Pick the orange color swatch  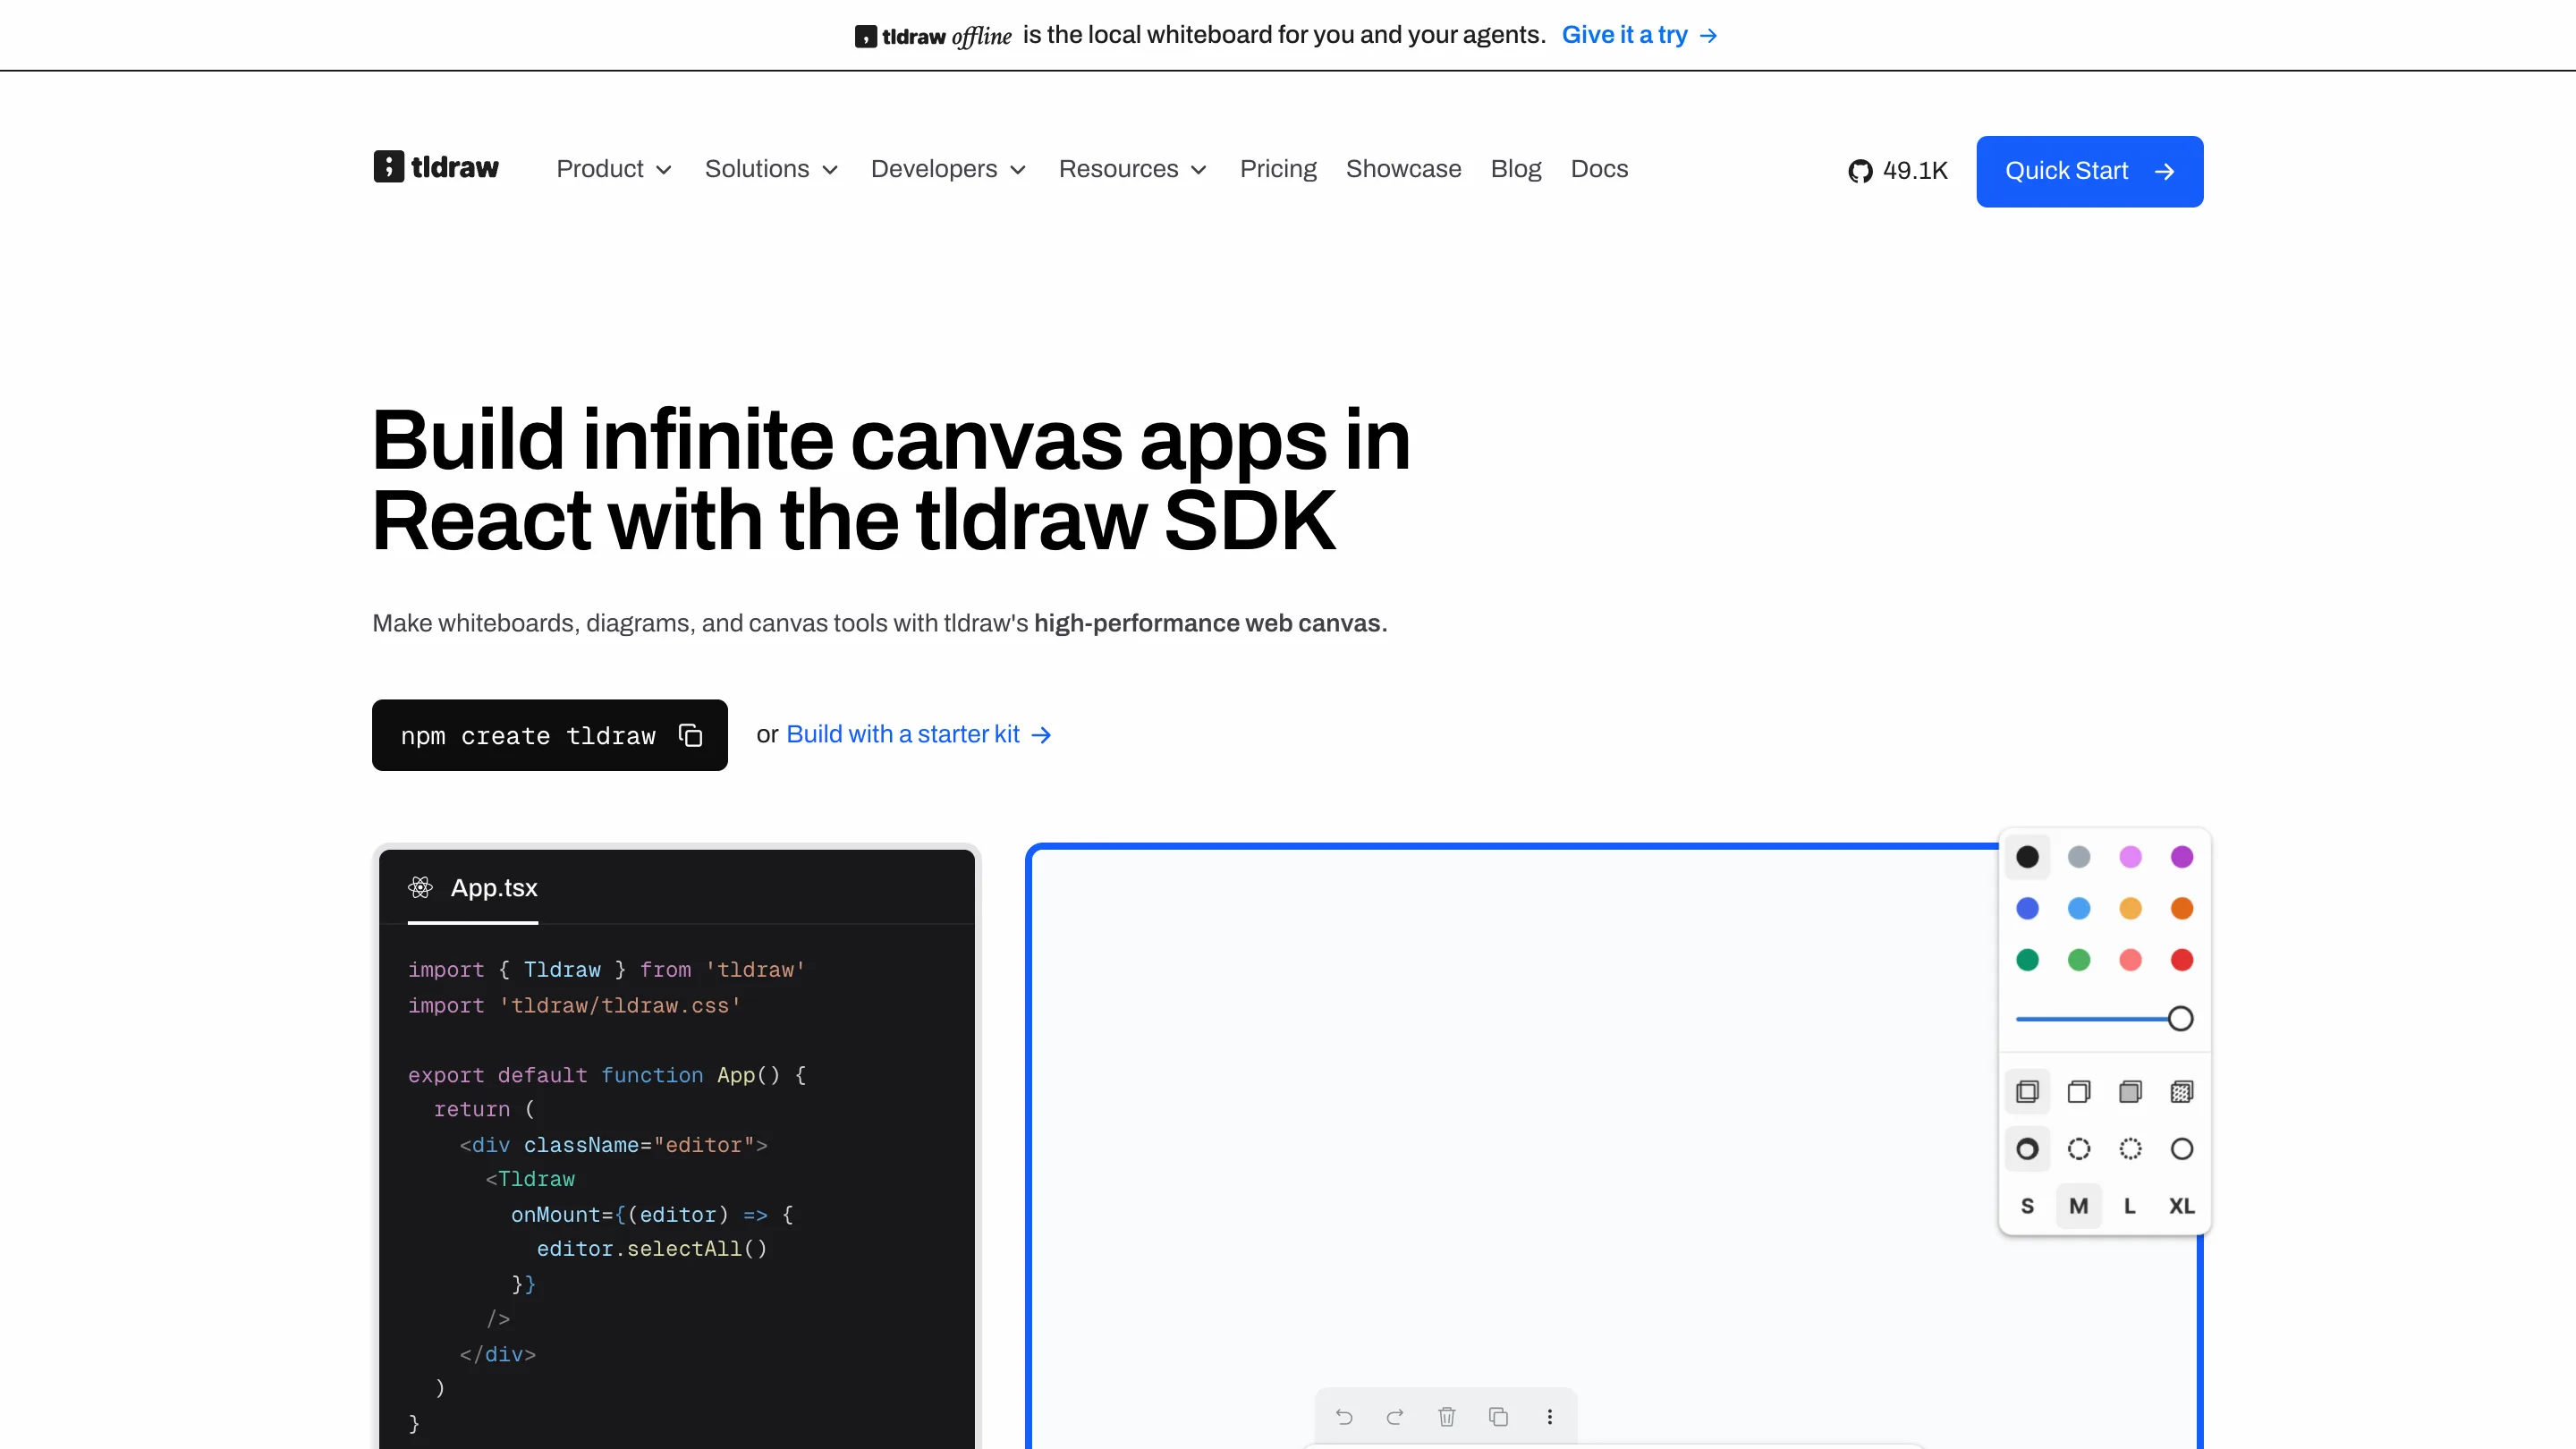pyautogui.click(x=2182, y=908)
